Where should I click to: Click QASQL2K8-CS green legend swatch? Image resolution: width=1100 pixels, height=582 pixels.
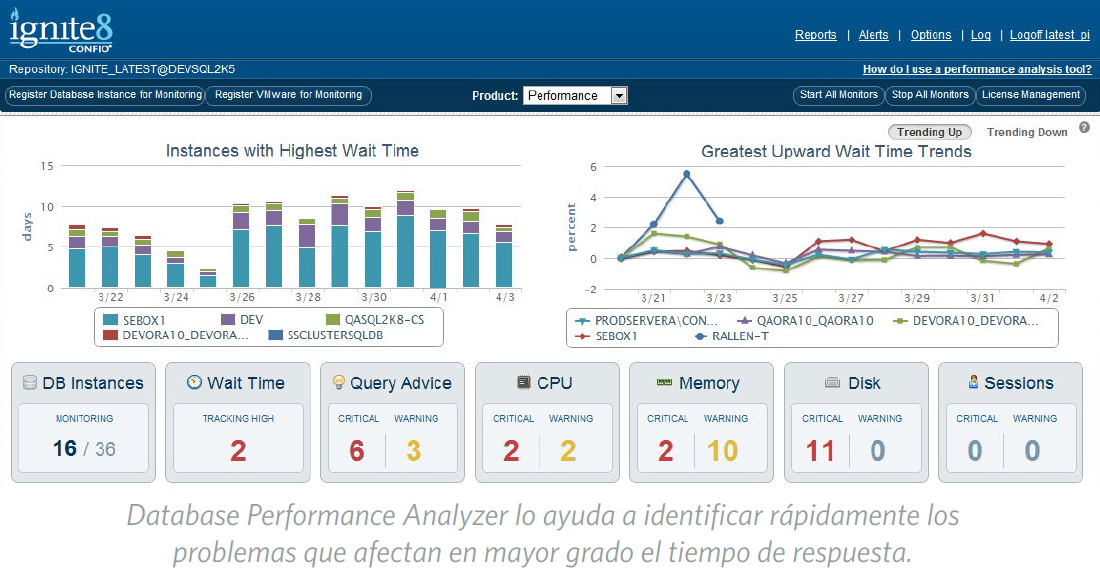[332, 320]
